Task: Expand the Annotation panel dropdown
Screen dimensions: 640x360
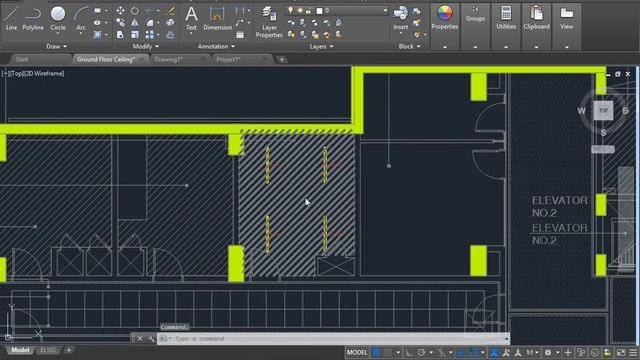Action: pos(216,47)
